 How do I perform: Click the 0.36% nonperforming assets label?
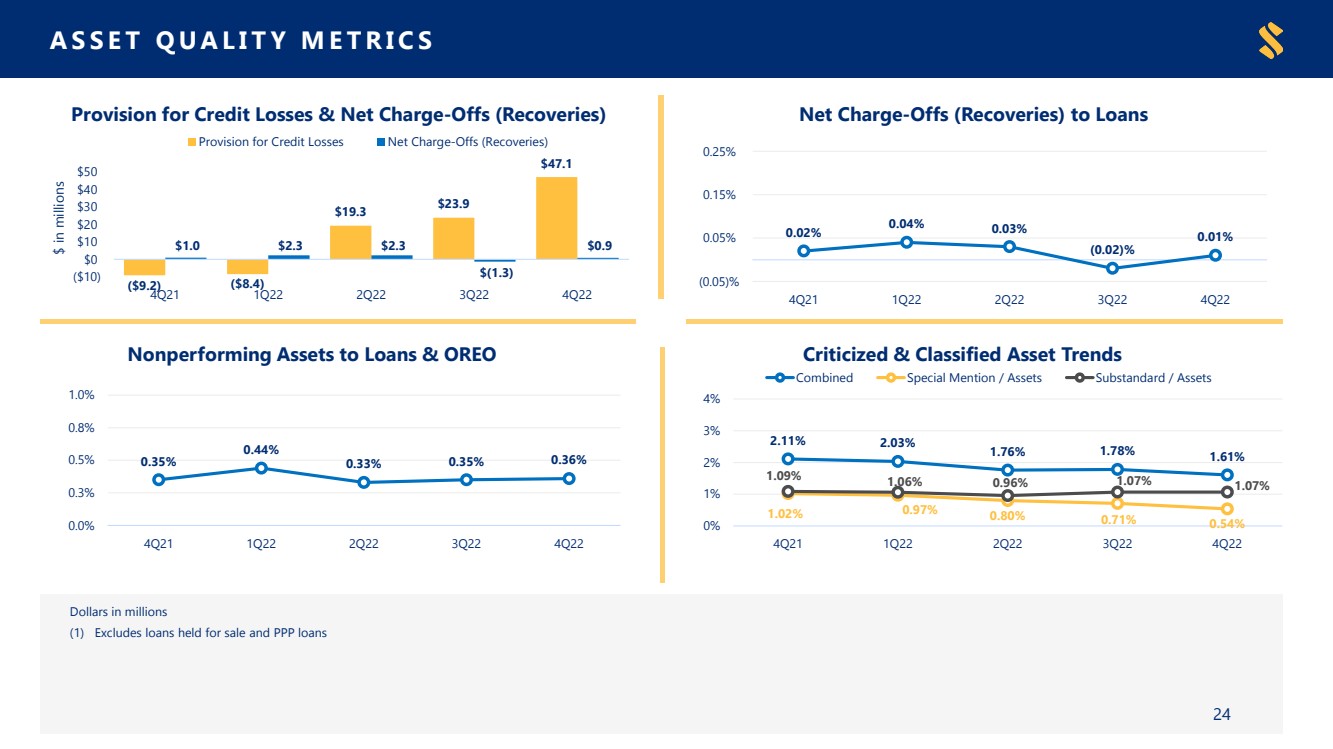[x=568, y=460]
